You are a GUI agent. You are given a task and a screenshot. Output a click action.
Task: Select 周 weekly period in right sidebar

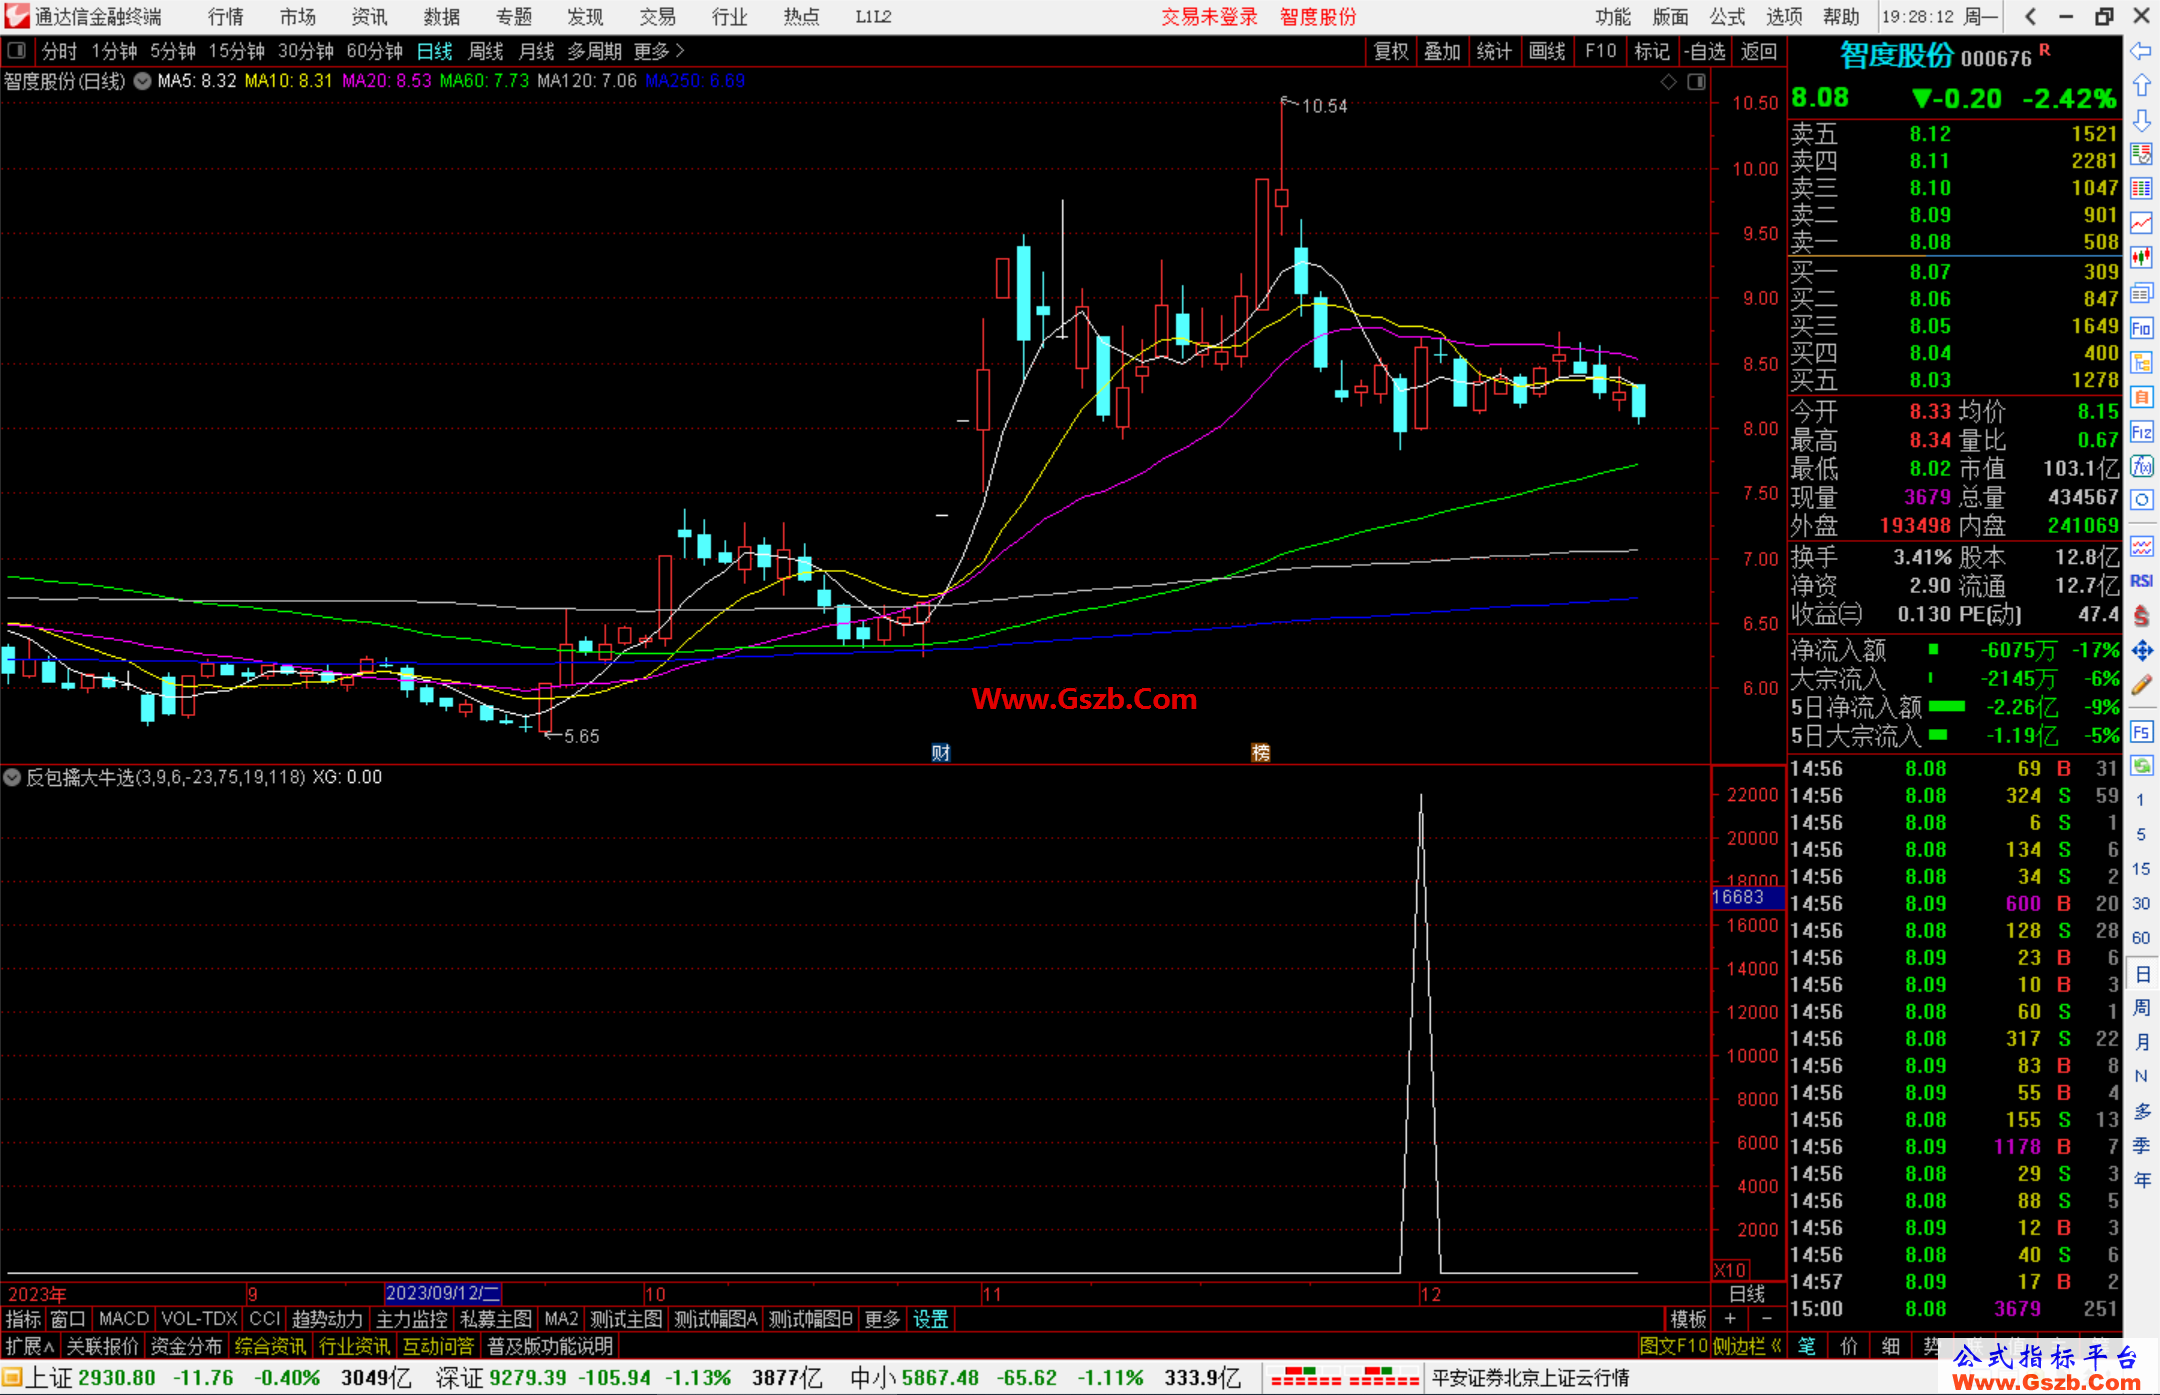[x=2142, y=1008]
